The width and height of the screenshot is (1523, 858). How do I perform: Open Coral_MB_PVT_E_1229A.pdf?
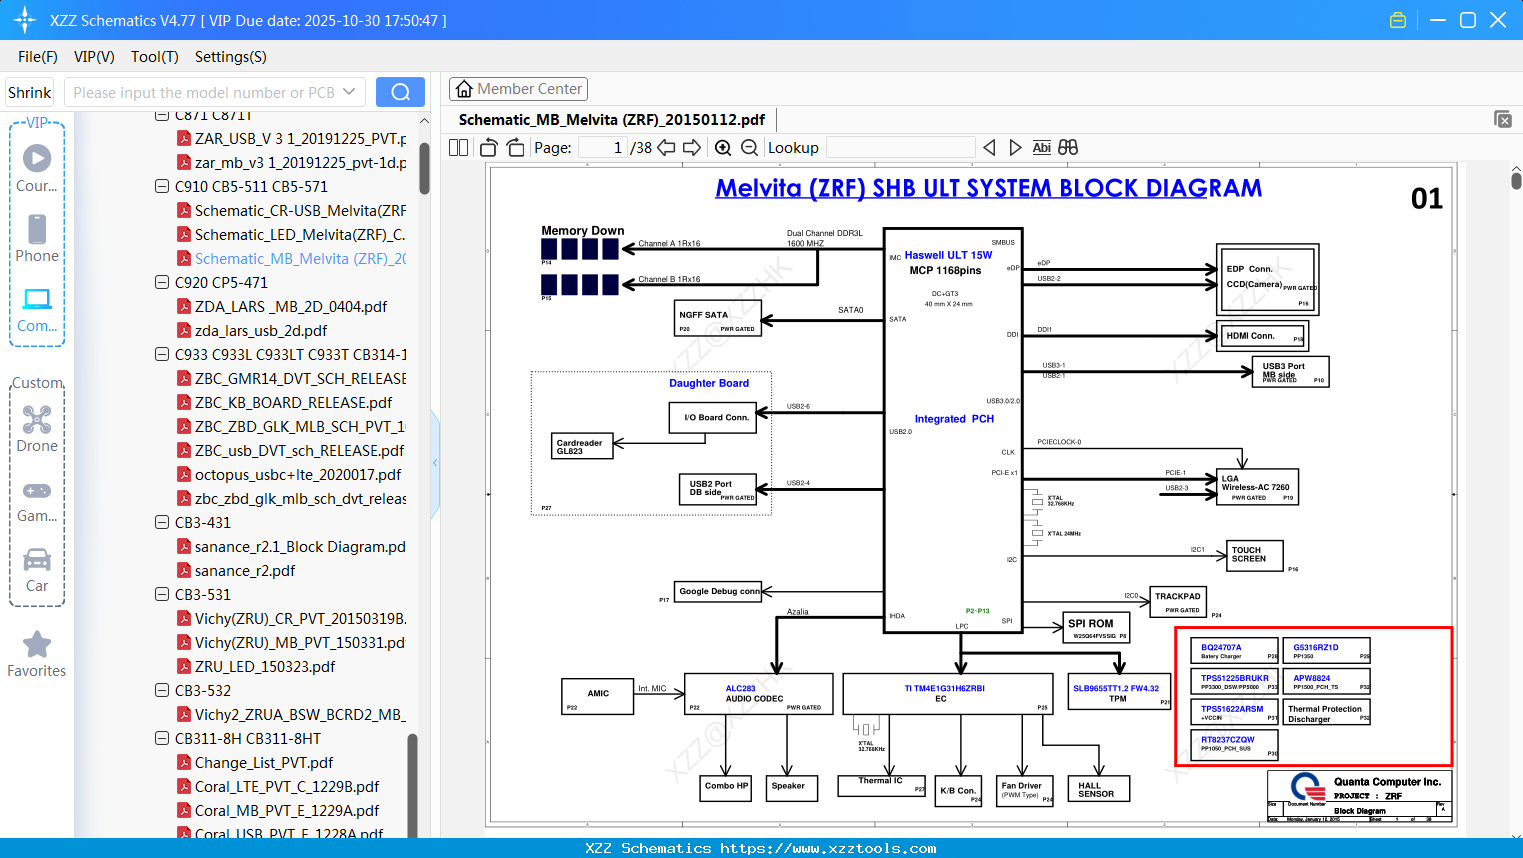pyautogui.click(x=278, y=811)
